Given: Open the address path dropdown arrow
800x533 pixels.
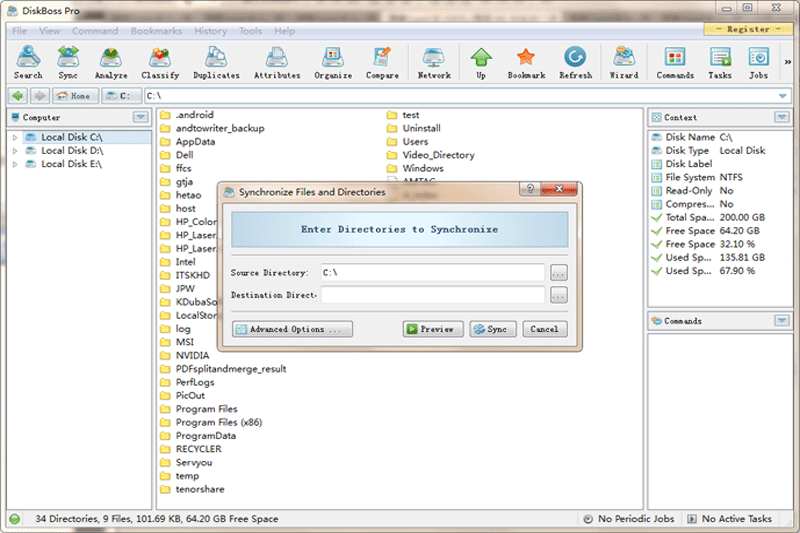Looking at the screenshot, I should point(782,96).
